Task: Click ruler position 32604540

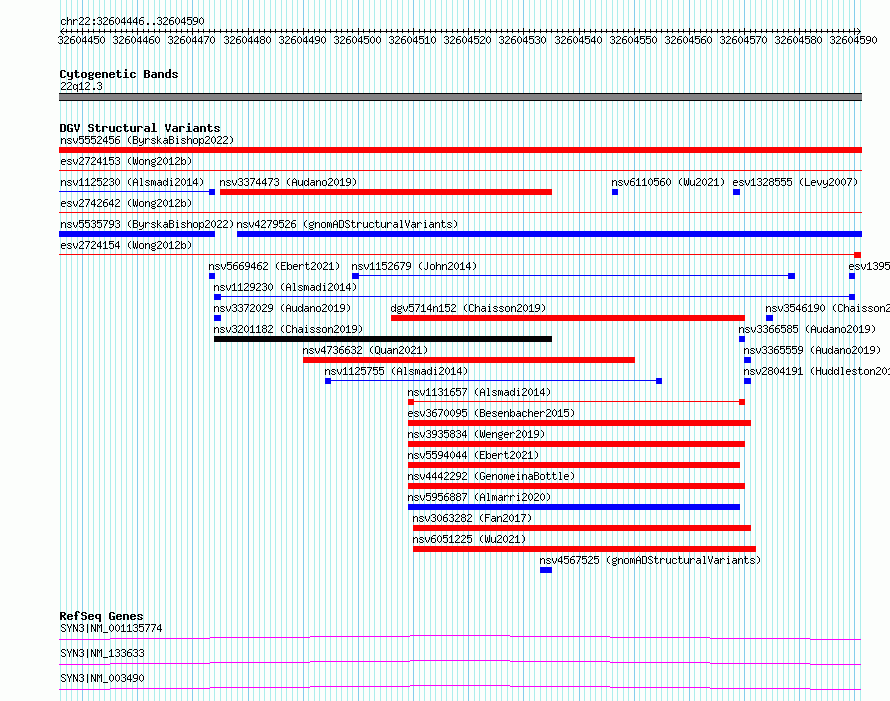Action: click(x=578, y=40)
